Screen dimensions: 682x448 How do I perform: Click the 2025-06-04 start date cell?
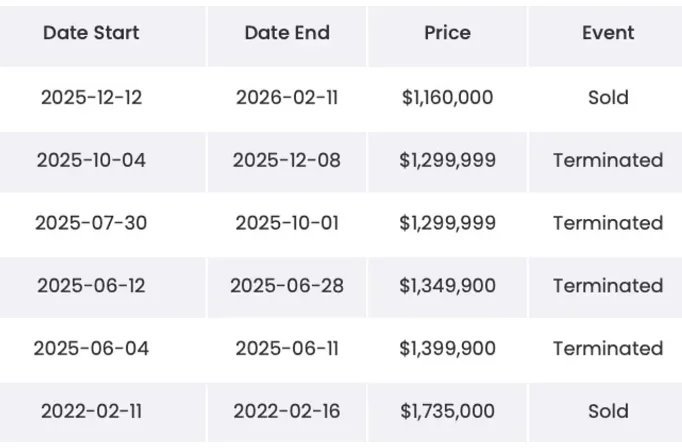coord(91,348)
